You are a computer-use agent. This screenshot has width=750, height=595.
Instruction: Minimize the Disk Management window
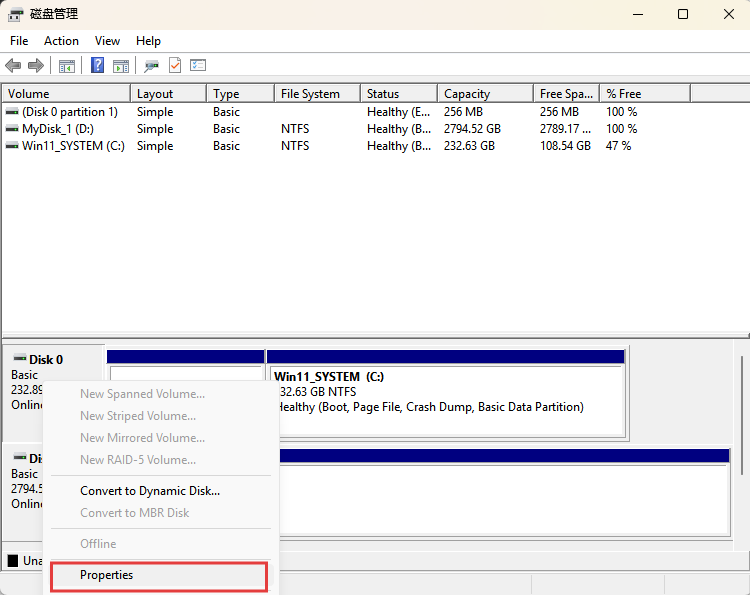[x=638, y=14]
